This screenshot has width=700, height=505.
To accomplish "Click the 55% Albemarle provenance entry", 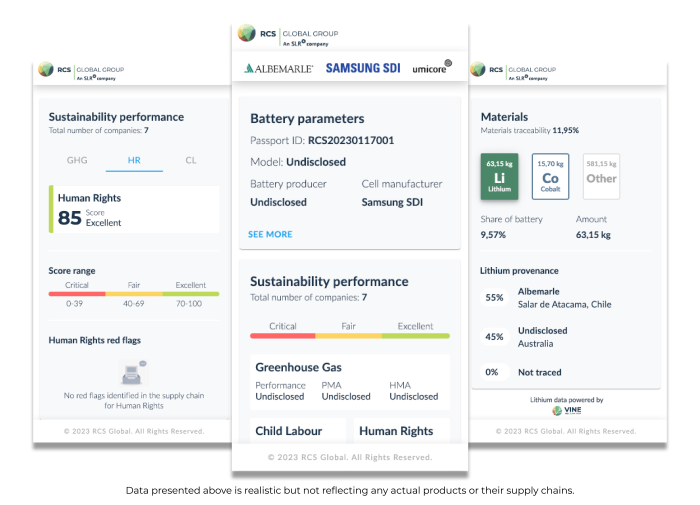I will 547,298.
